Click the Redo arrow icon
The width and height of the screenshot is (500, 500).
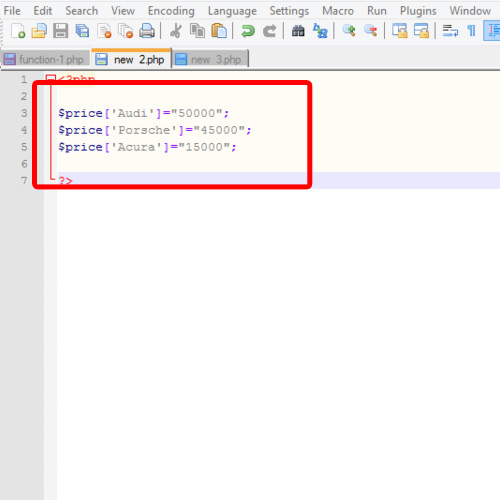pyautogui.click(x=269, y=31)
